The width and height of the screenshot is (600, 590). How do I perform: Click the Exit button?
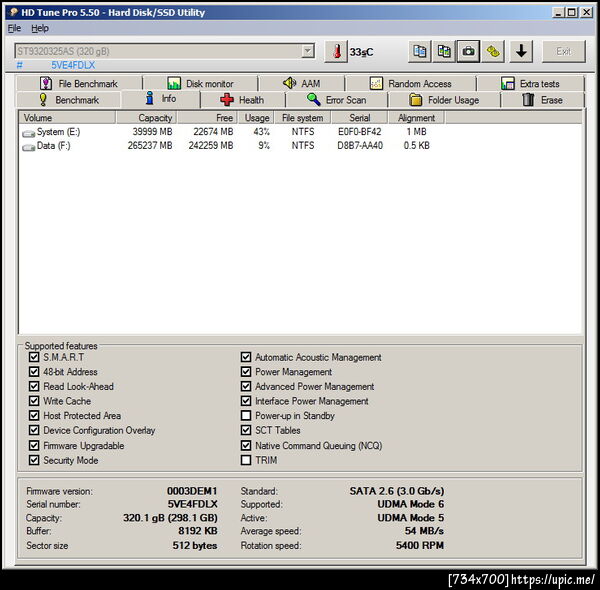click(x=564, y=51)
